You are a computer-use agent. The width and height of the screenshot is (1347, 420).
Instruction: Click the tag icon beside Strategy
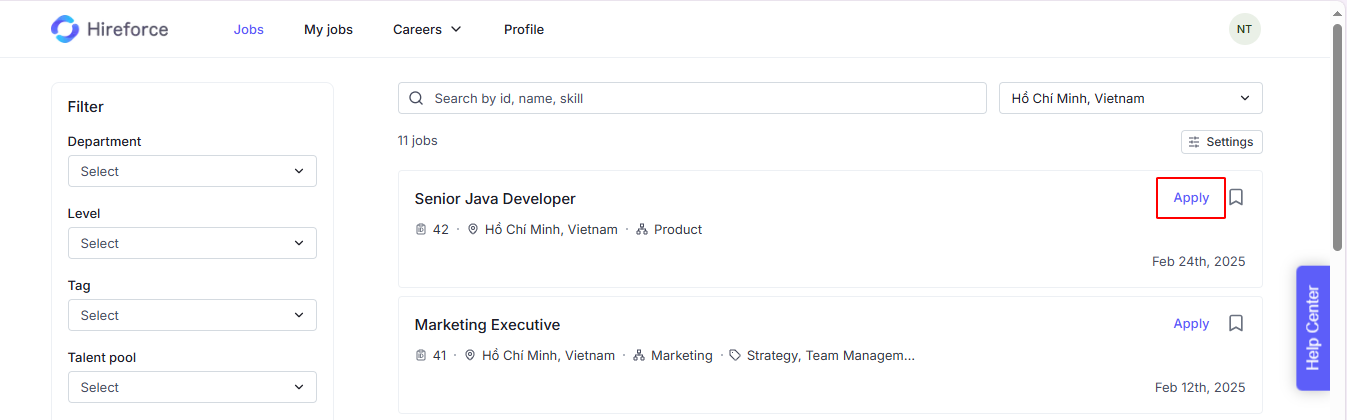tap(735, 355)
